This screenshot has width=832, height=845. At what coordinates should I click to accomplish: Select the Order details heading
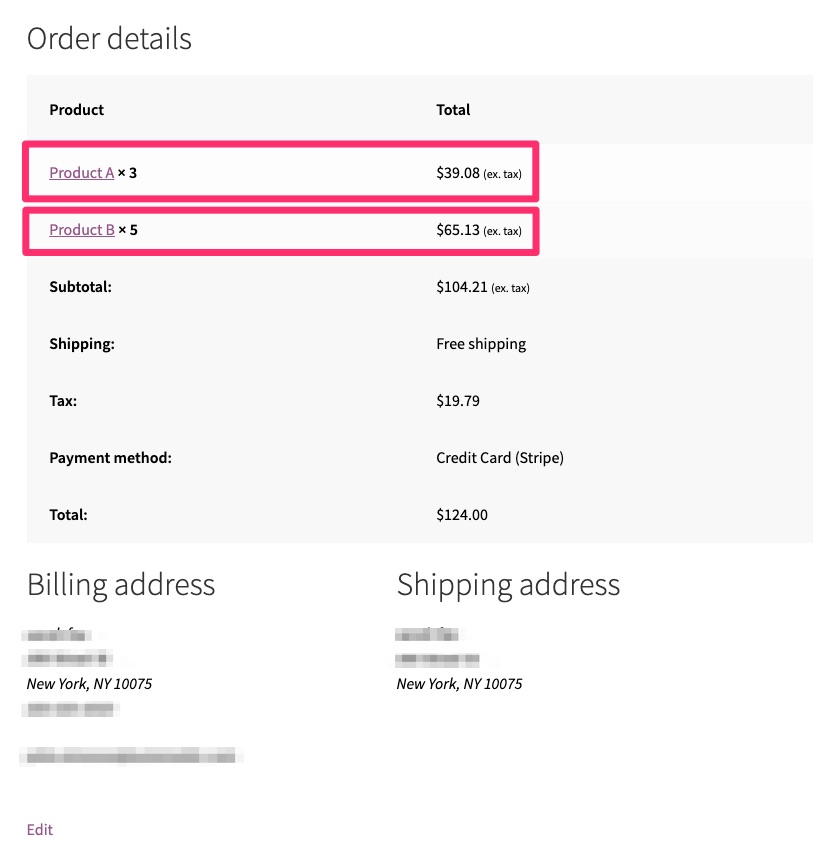[110, 40]
